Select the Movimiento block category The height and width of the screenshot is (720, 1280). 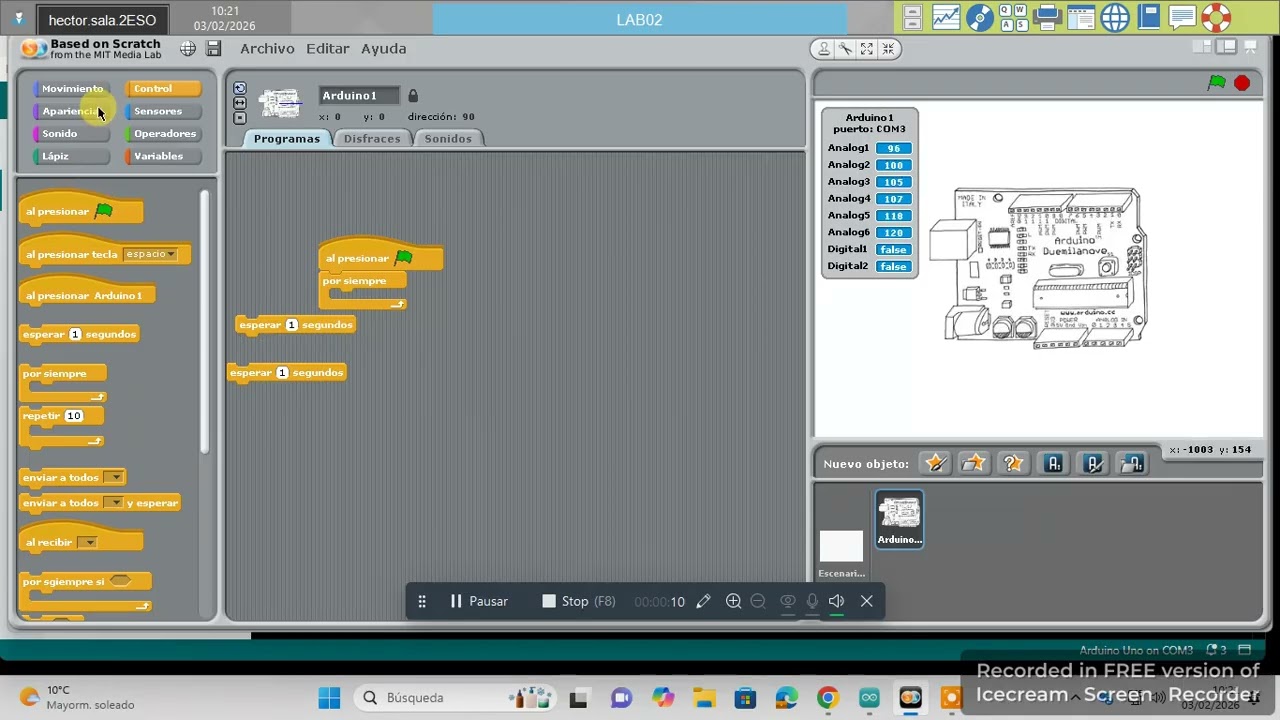72,89
